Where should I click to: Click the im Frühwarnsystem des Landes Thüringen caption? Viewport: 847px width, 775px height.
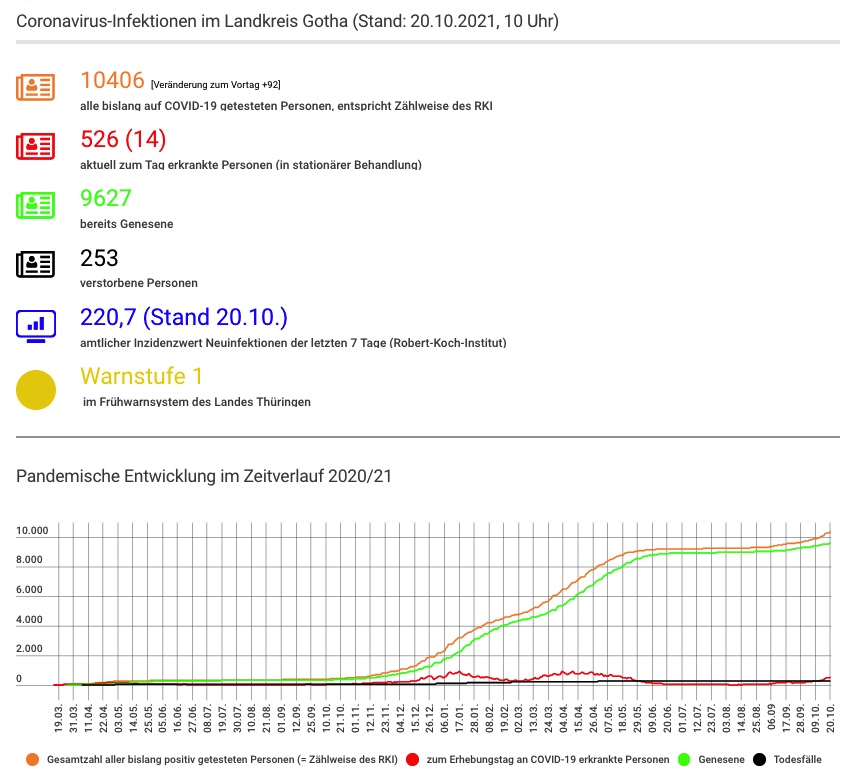point(197,402)
